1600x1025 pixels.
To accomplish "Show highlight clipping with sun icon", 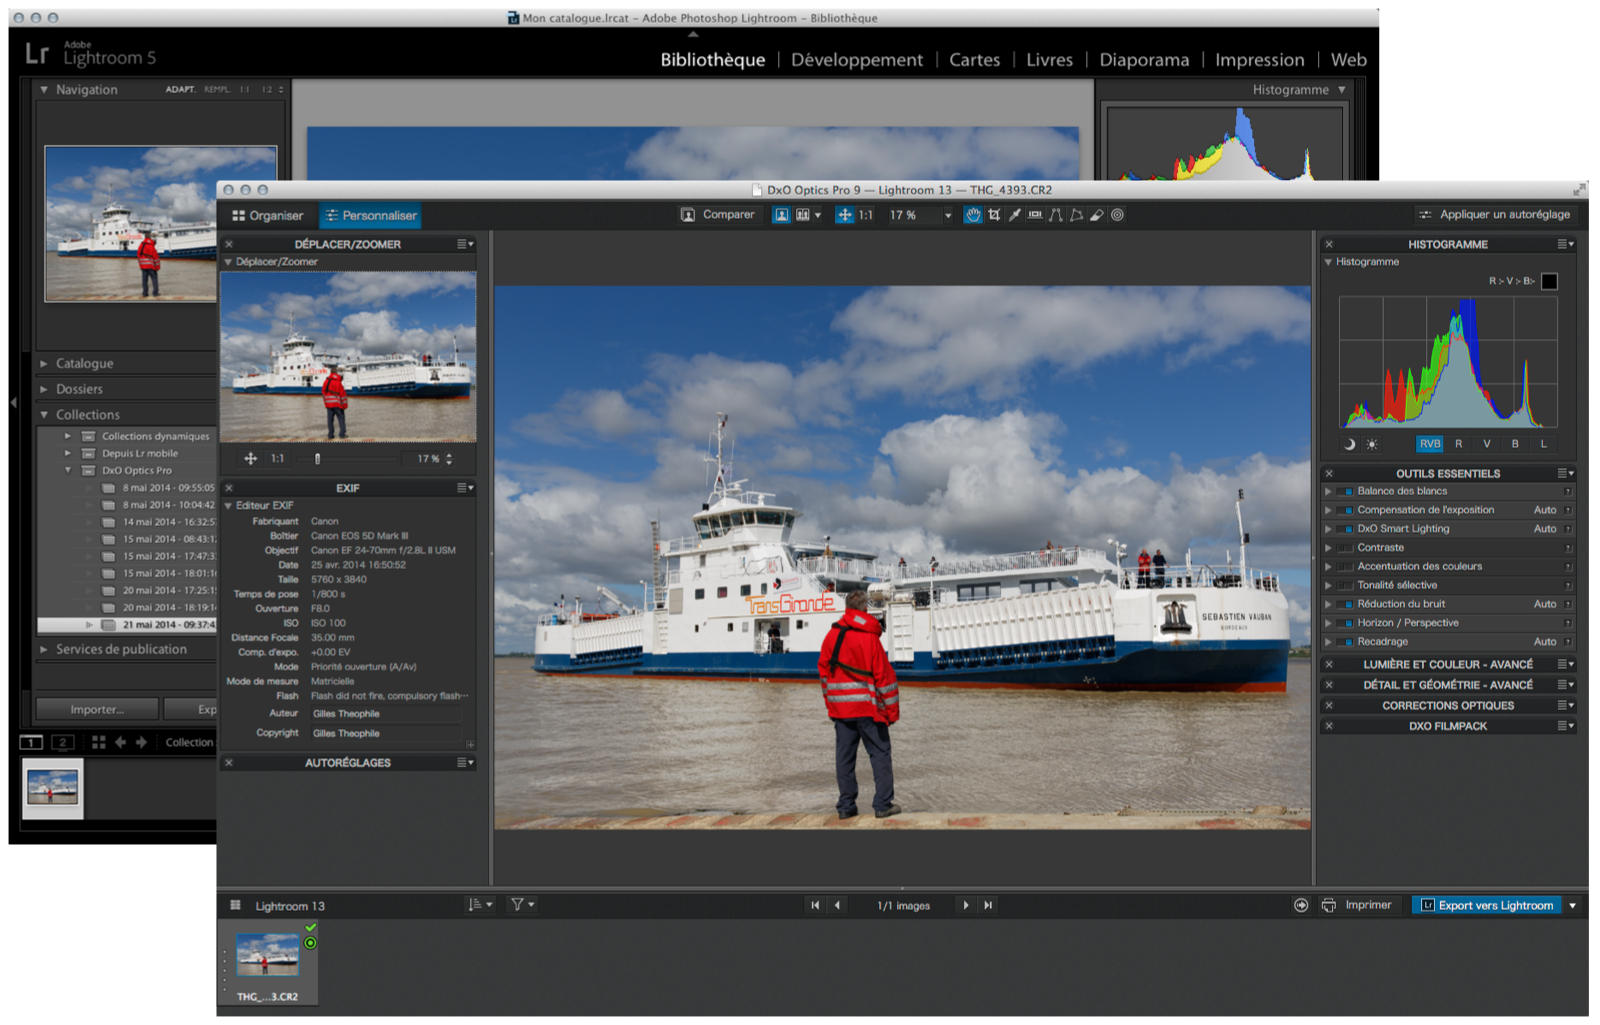I will (1372, 444).
